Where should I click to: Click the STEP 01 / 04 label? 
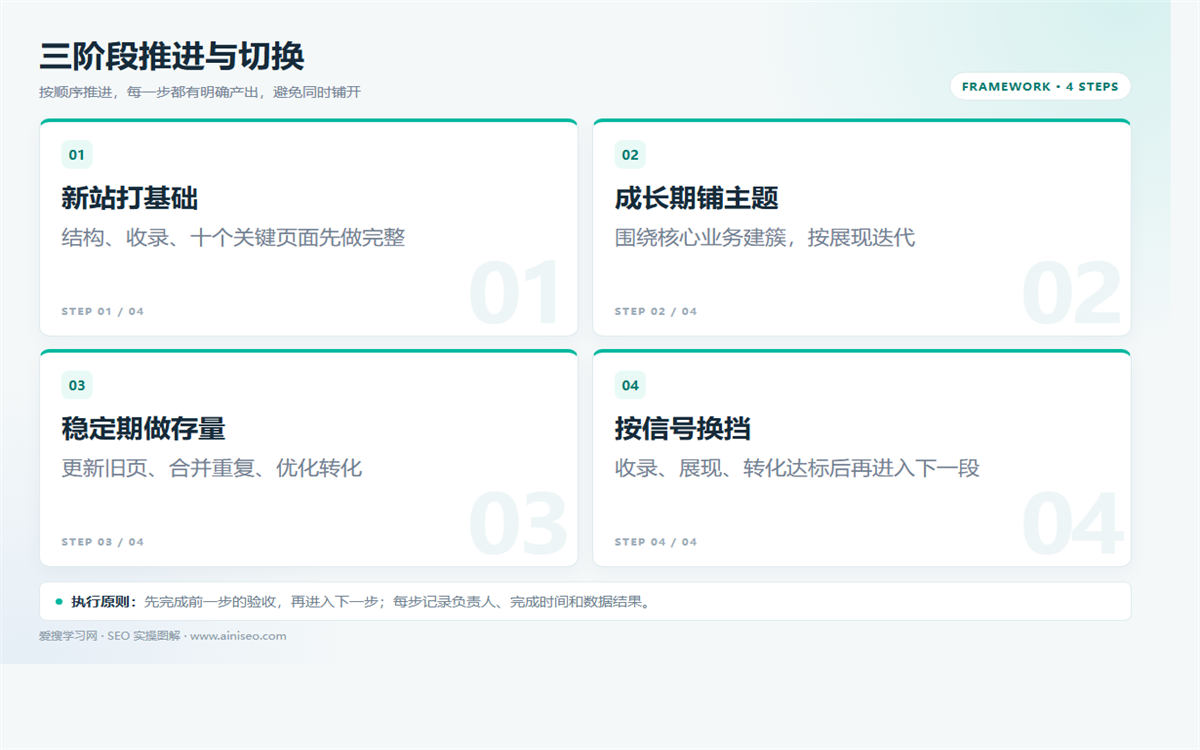coord(103,311)
